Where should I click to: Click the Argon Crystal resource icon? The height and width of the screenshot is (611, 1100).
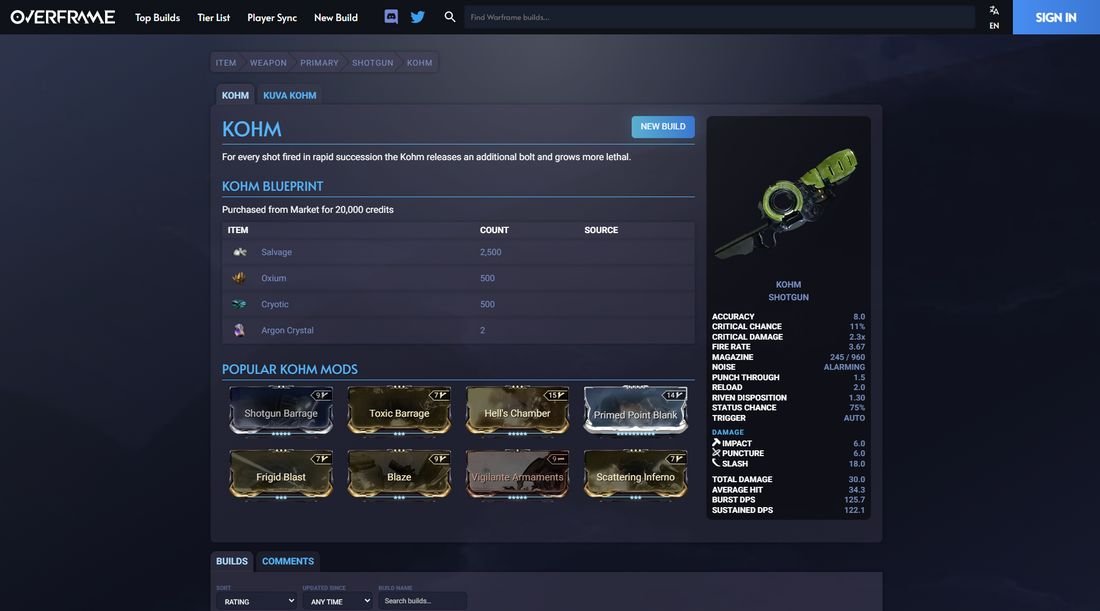click(239, 330)
